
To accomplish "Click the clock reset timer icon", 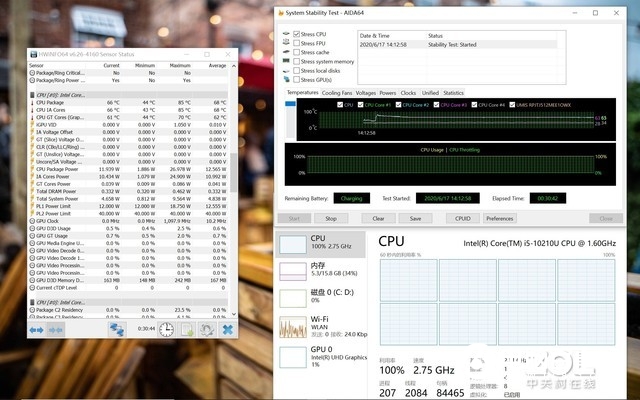I will [166, 329].
